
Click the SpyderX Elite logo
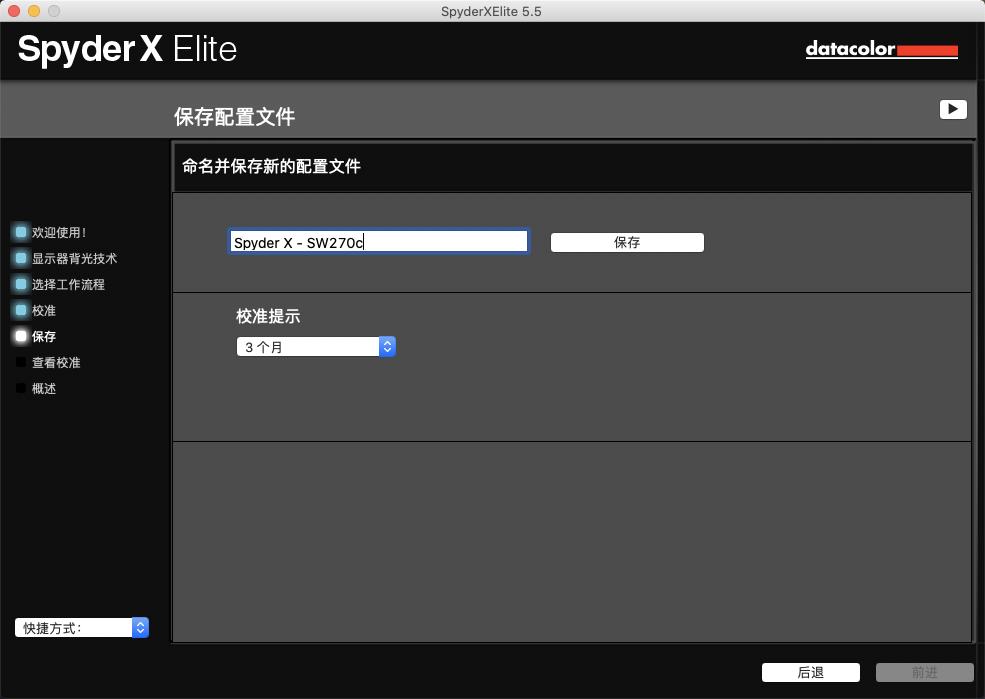[x=128, y=50]
